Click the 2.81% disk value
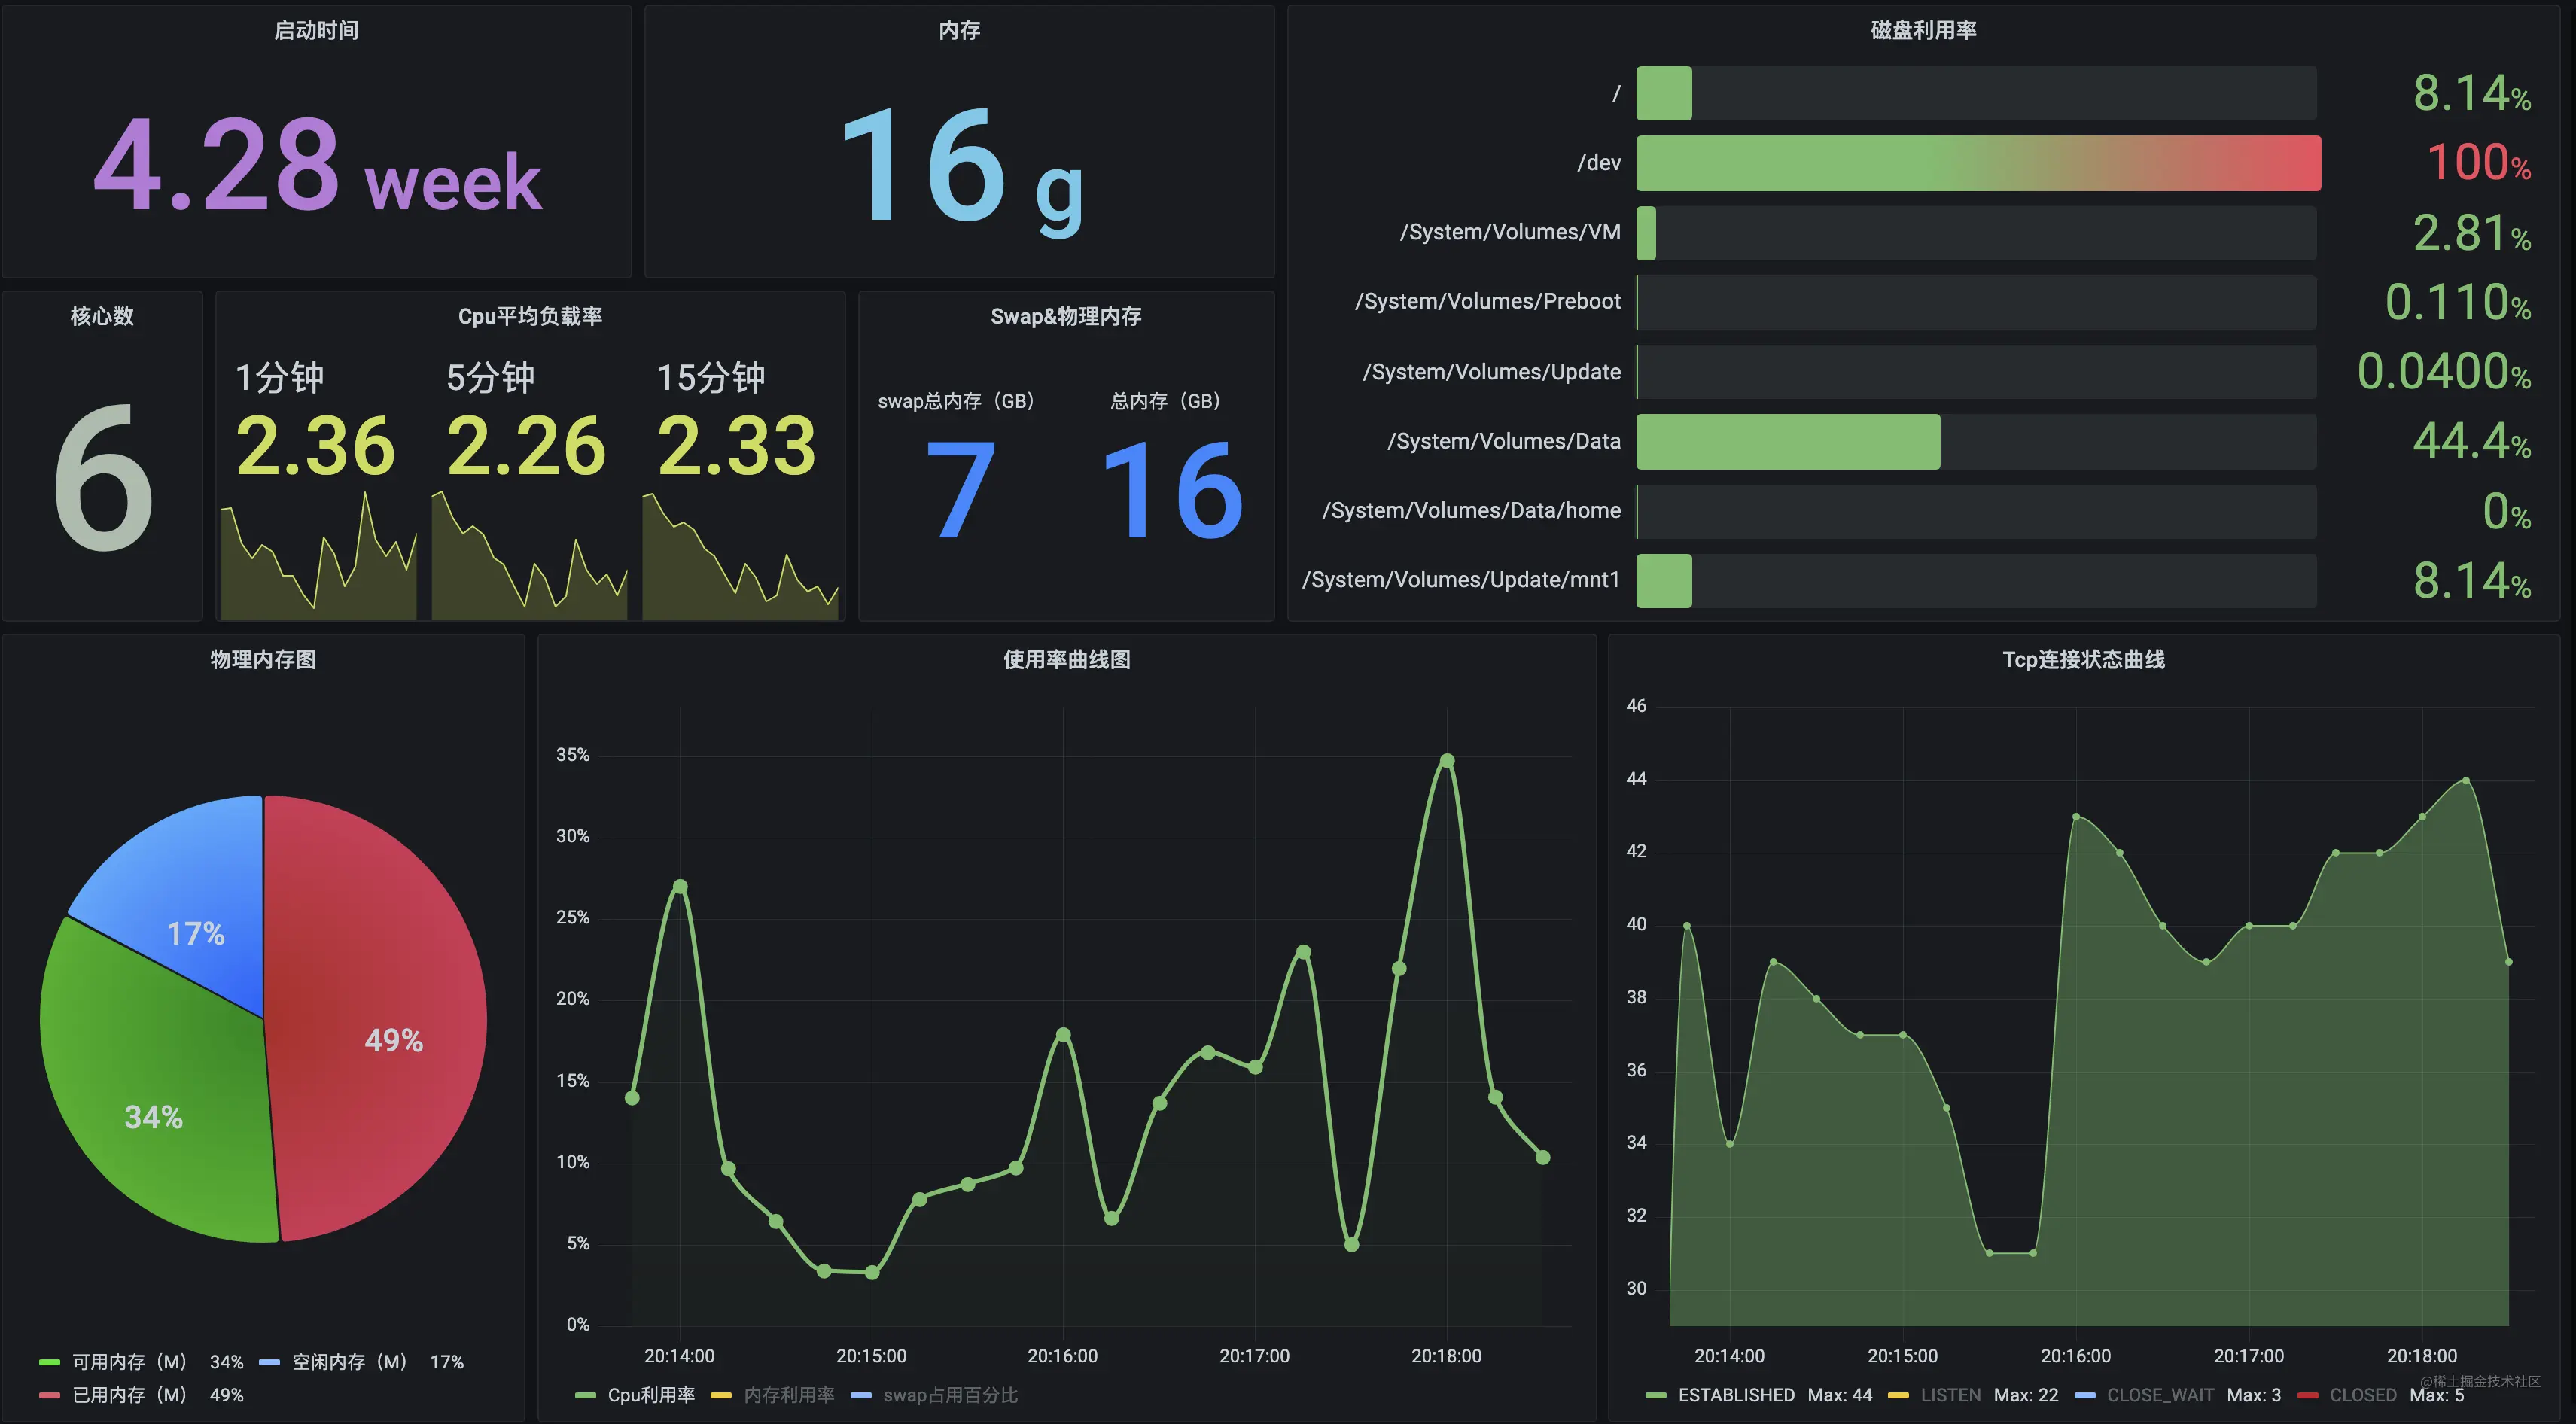The width and height of the screenshot is (2576, 1424). point(2471,233)
